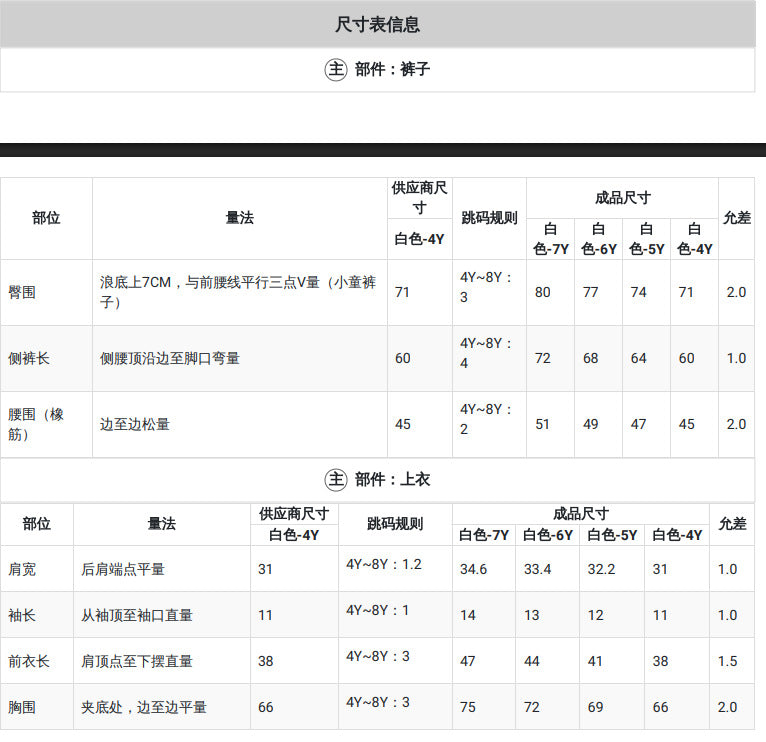Screen dimensions: 766x742
Task: Select 袖长 value 14 for 白色-7Y
Action: 468,615
